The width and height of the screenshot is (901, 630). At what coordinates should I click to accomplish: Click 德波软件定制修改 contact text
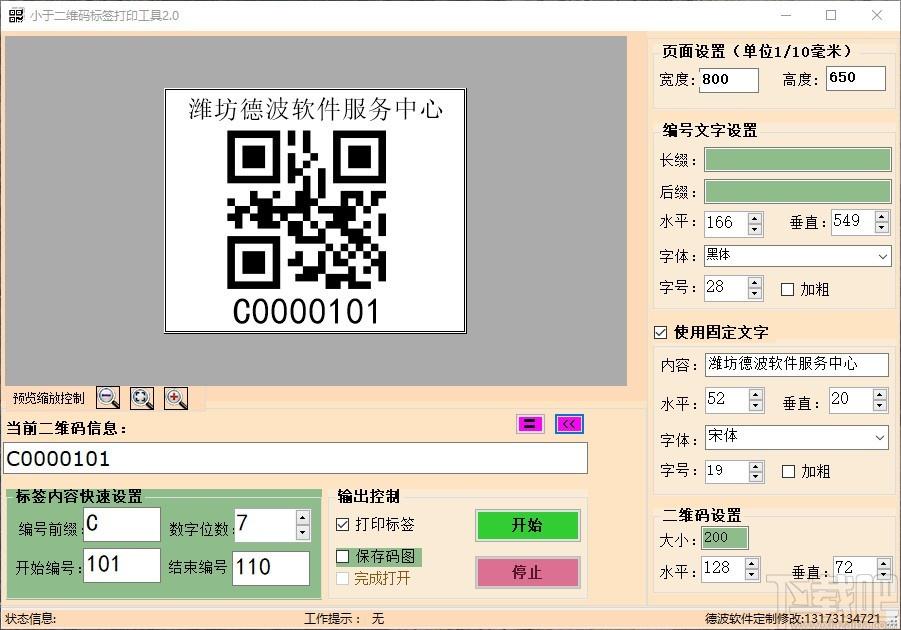(792, 619)
